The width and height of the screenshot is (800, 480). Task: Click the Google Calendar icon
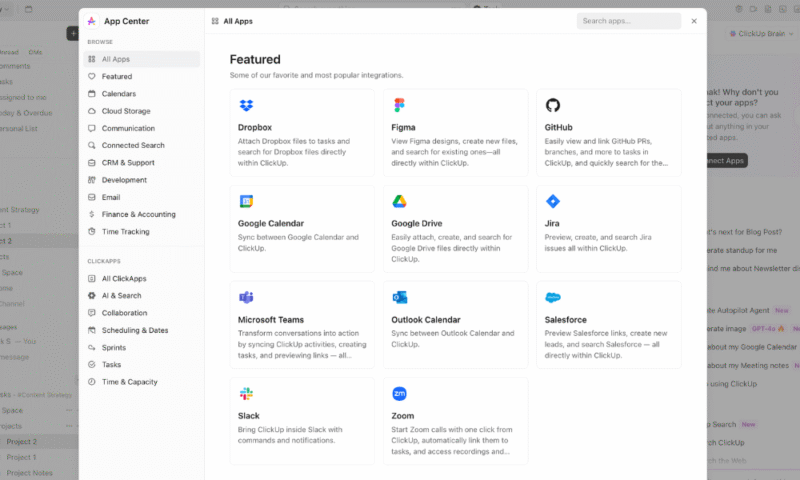[x=246, y=201]
